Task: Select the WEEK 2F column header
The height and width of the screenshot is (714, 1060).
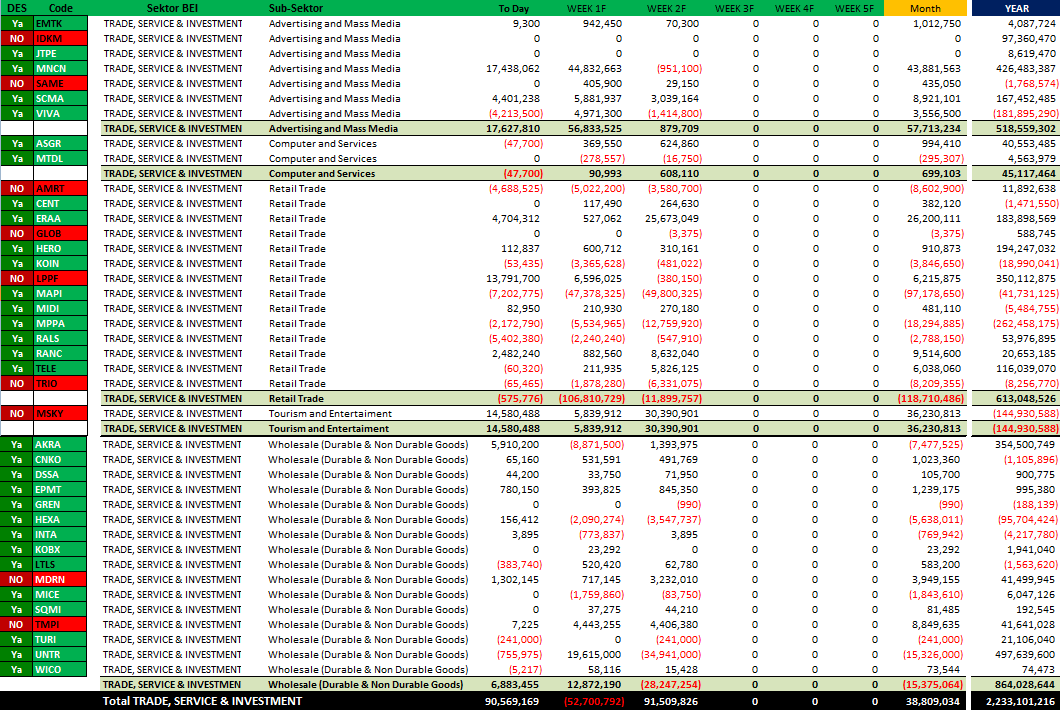Action: pos(666,8)
